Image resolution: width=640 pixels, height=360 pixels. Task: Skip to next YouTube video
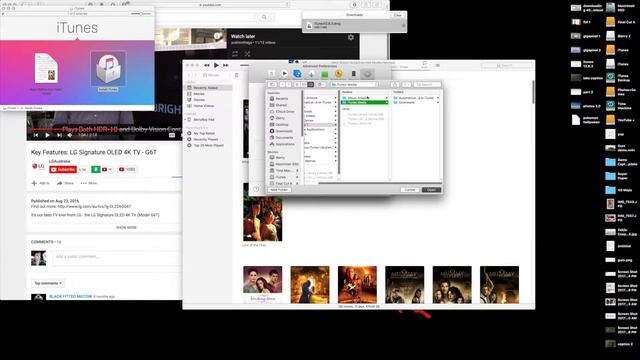click(x=59, y=135)
